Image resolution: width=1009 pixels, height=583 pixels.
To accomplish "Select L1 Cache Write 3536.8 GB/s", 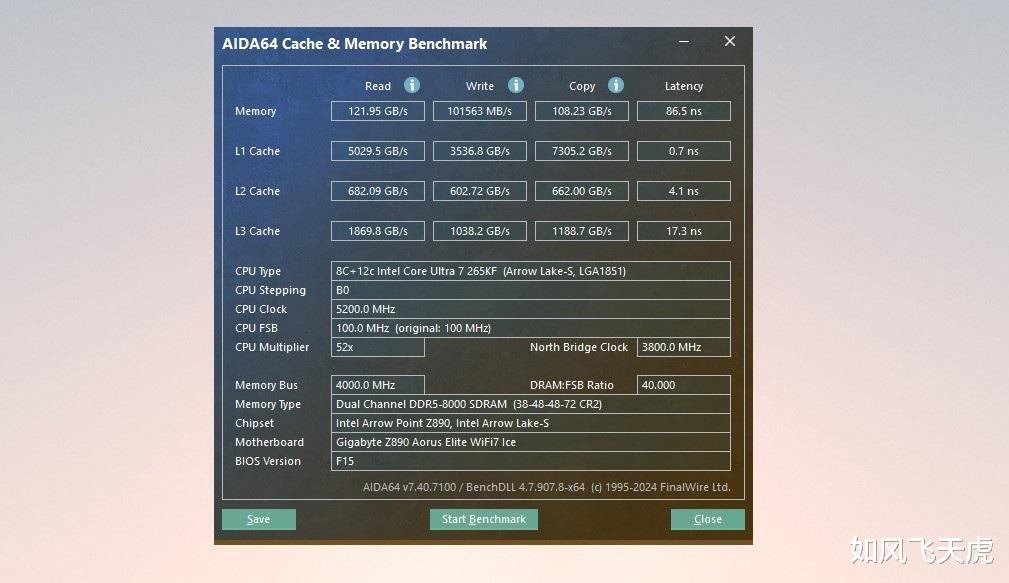I will [x=479, y=151].
